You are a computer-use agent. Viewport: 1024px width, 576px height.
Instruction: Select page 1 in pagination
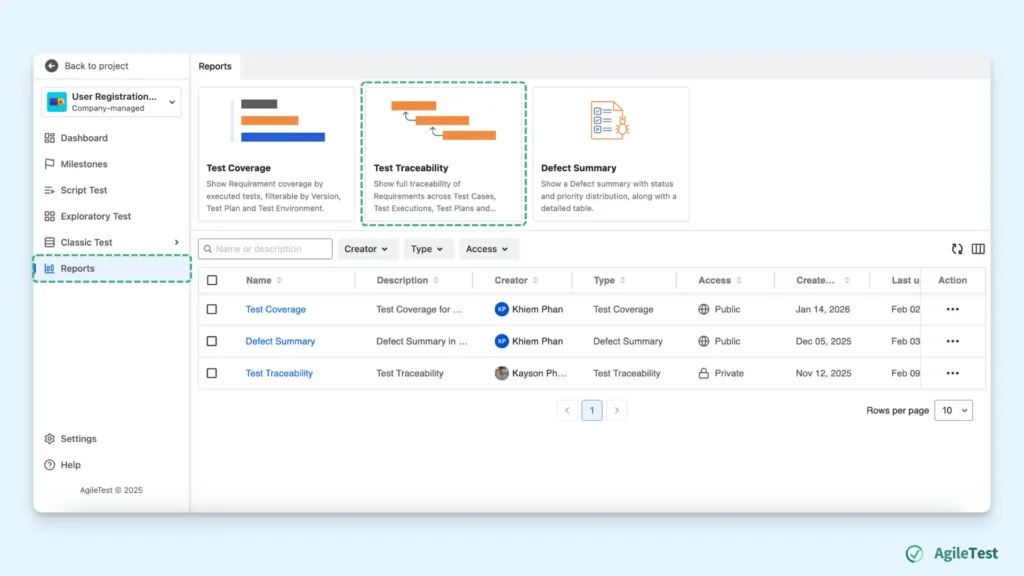tap(592, 410)
